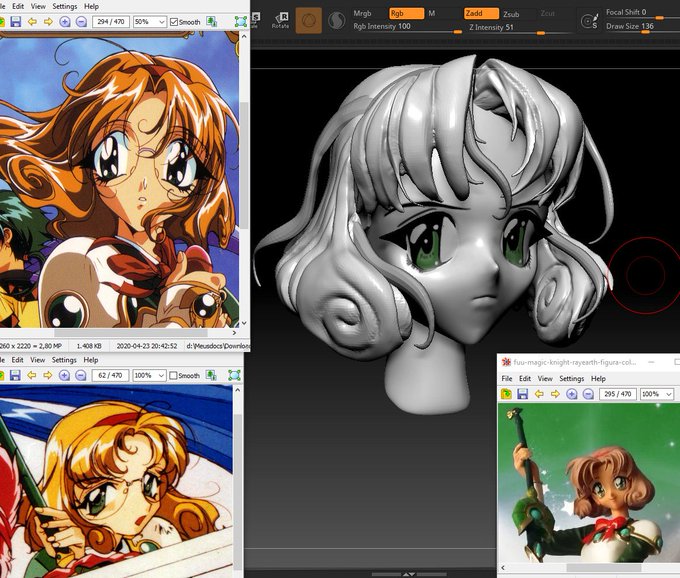
Task: Click the ZBrush brush stroke S-curve icon
Action: [336, 20]
